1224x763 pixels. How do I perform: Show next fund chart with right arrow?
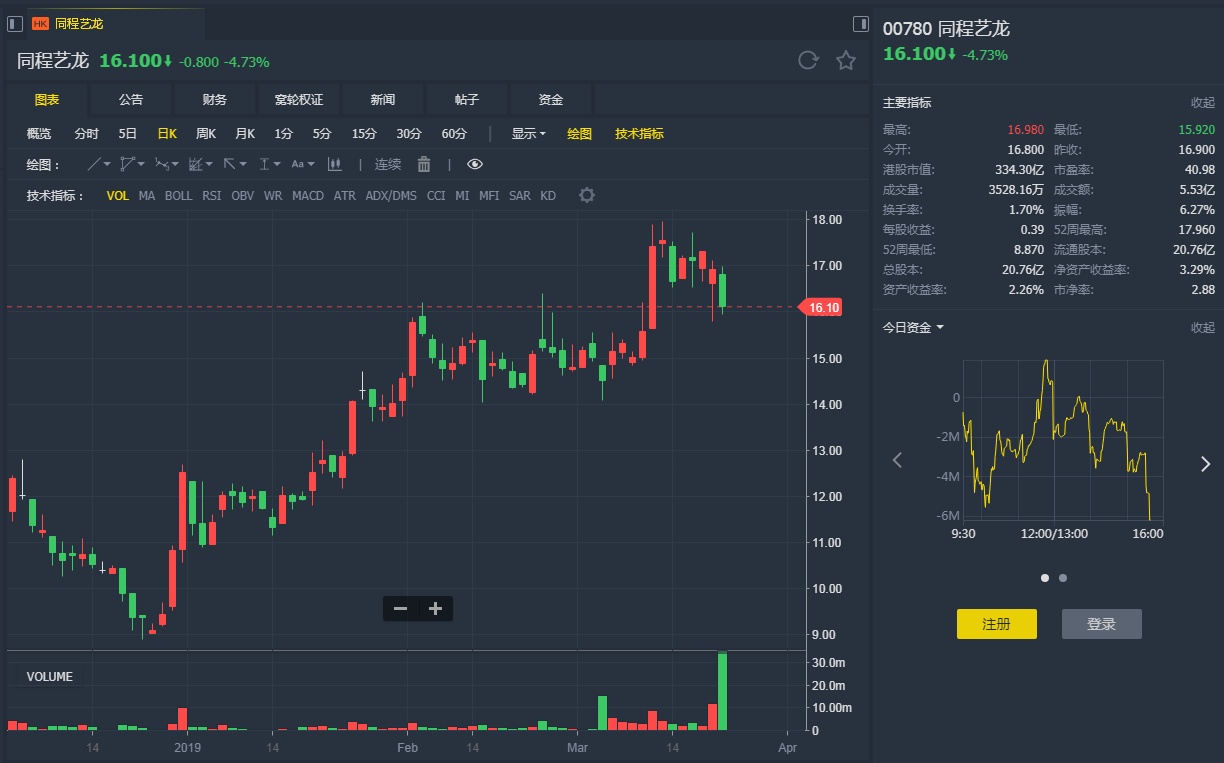[1205, 462]
